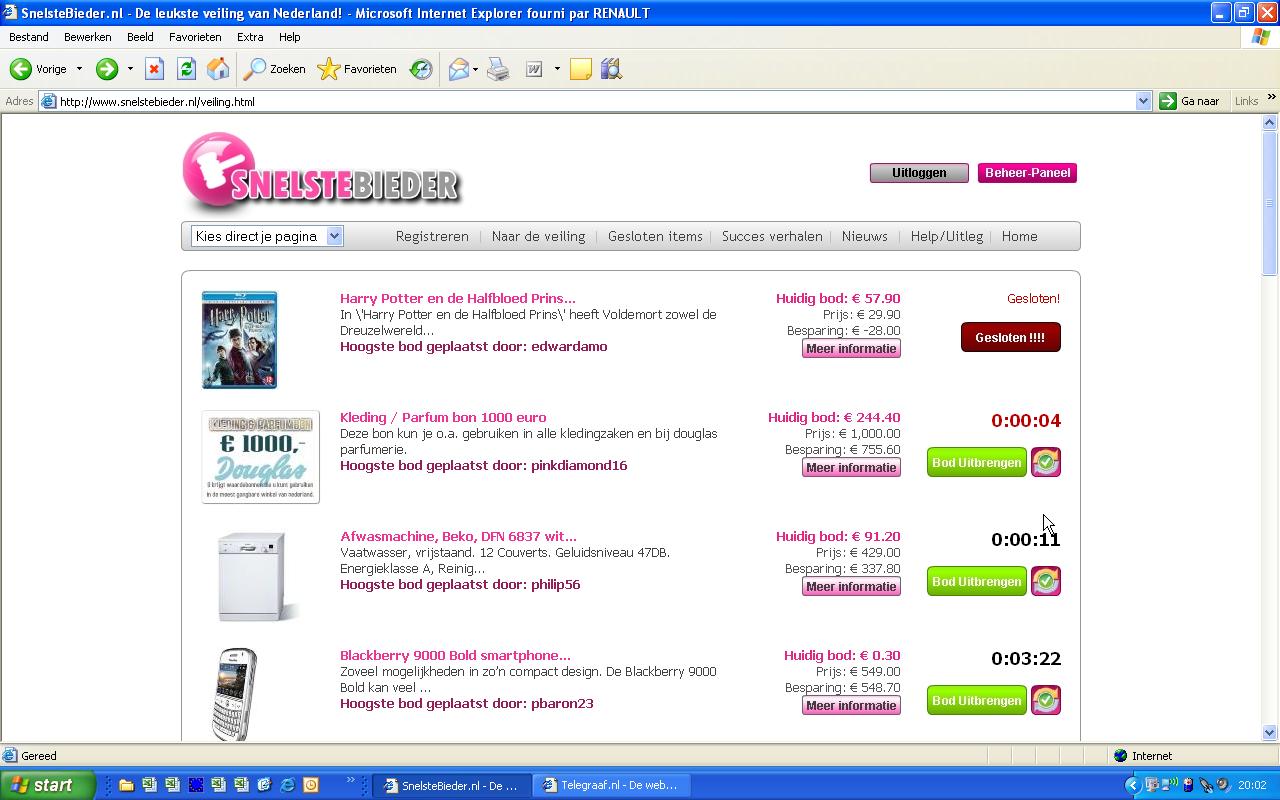Open the Word edit icon in the toolbar

[533, 69]
